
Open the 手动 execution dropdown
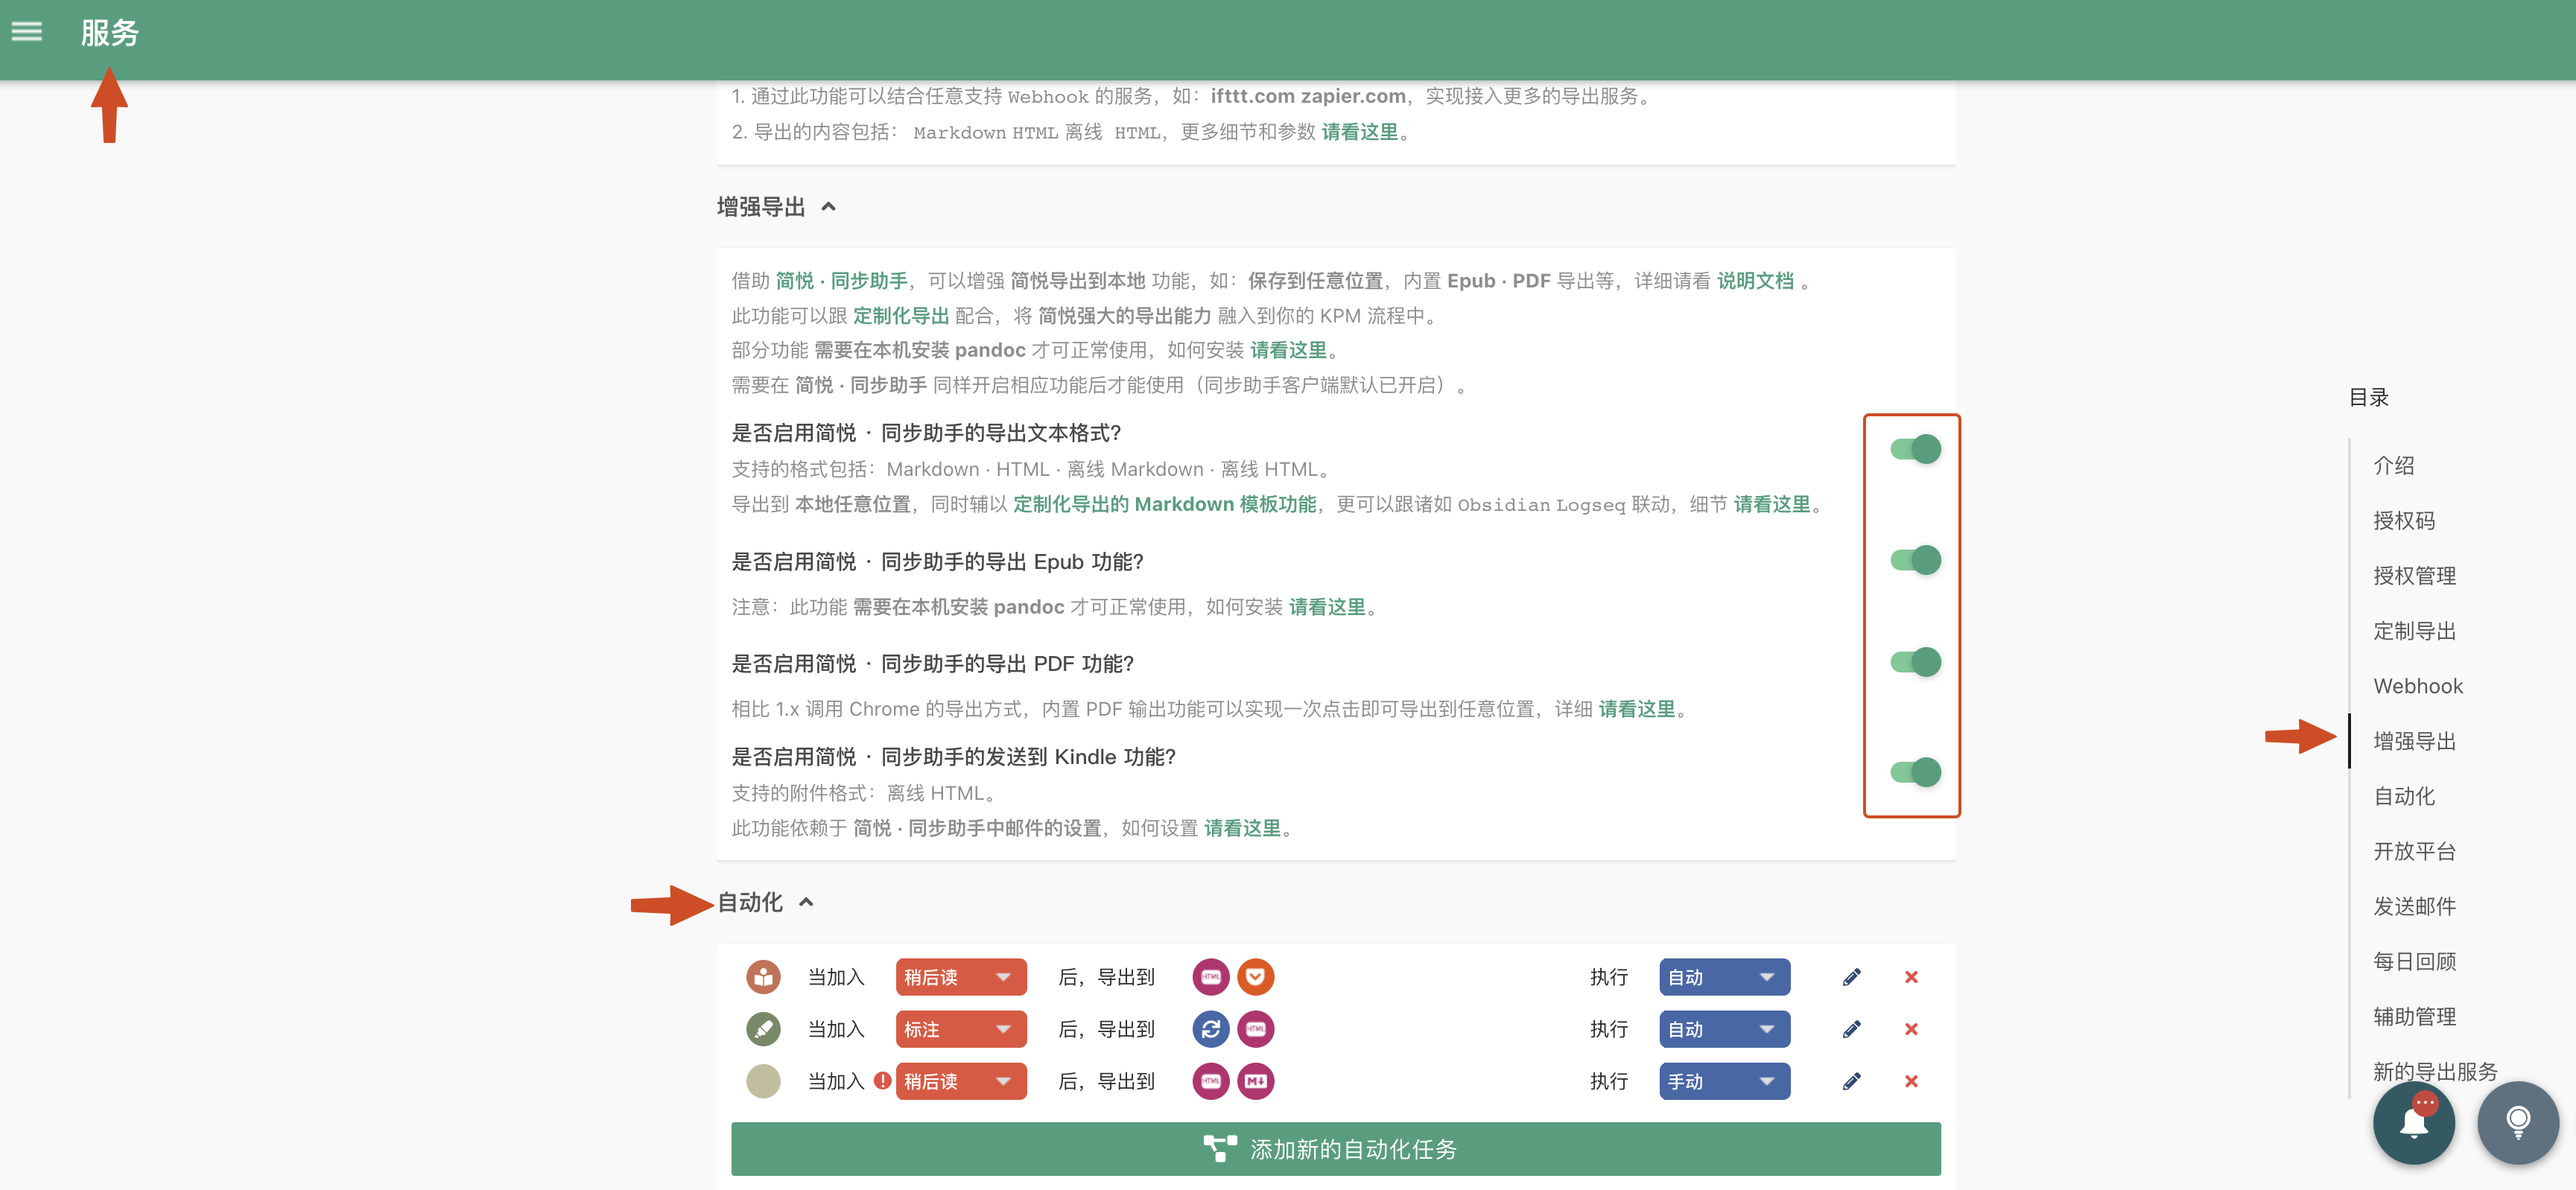pyautogui.click(x=1724, y=1081)
